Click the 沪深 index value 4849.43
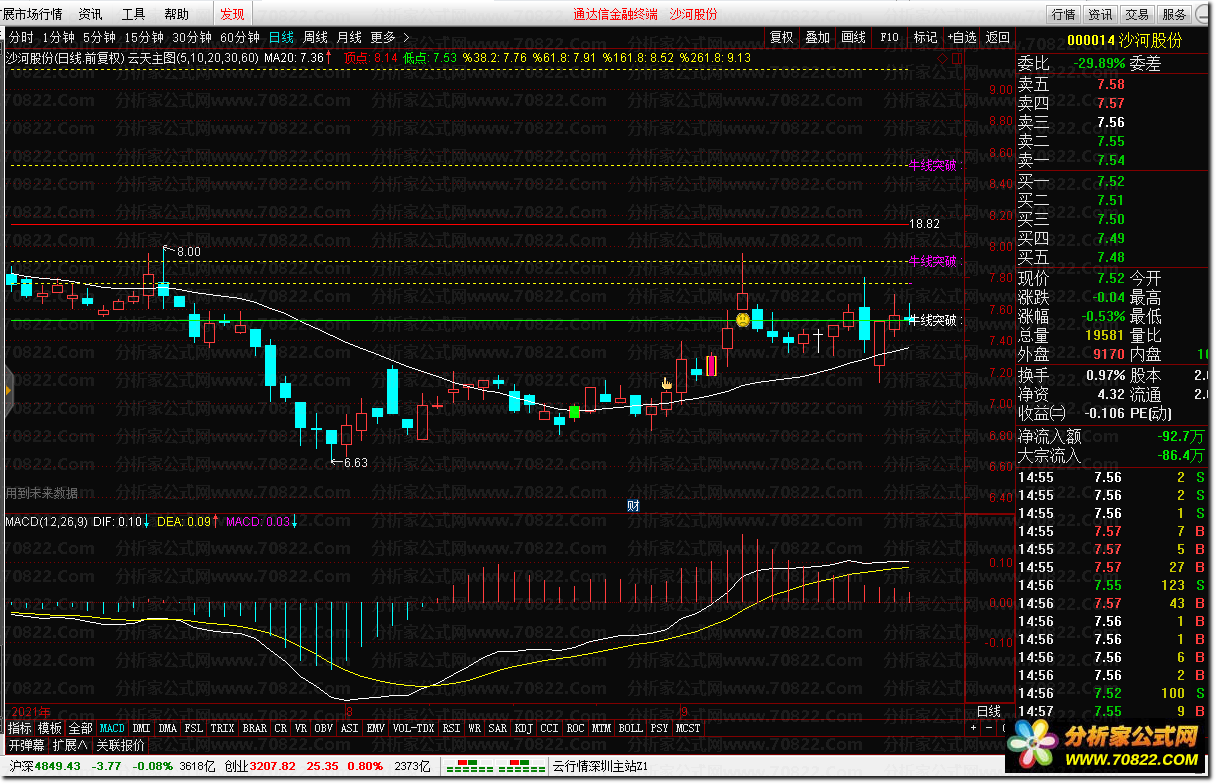Viewport: 1217px width, 784px height. click(x=58, y=767)
